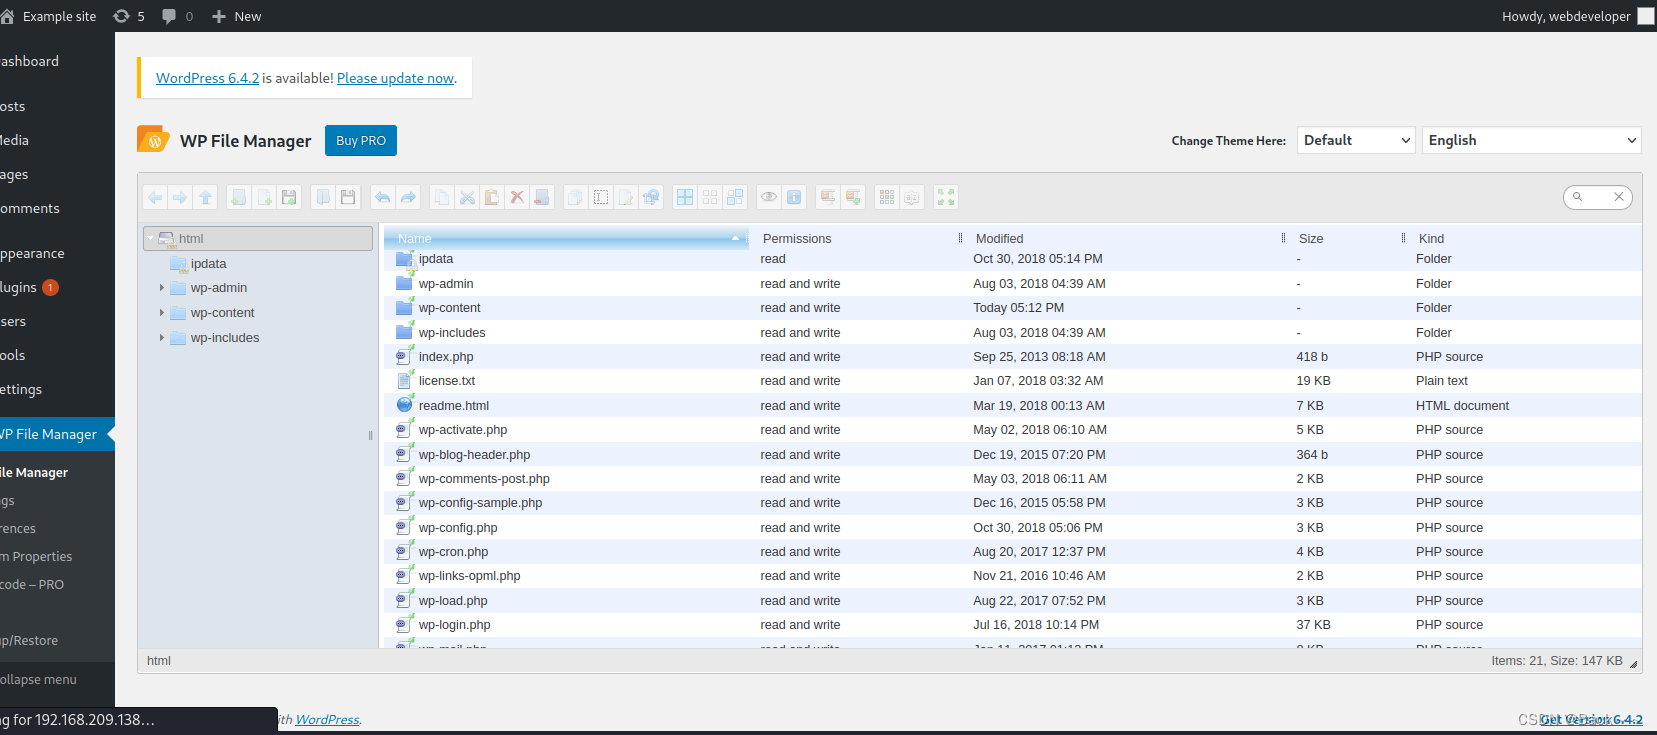Clear the file search with the X
The image size is (1657, 735).
(x=1619, y=197)
